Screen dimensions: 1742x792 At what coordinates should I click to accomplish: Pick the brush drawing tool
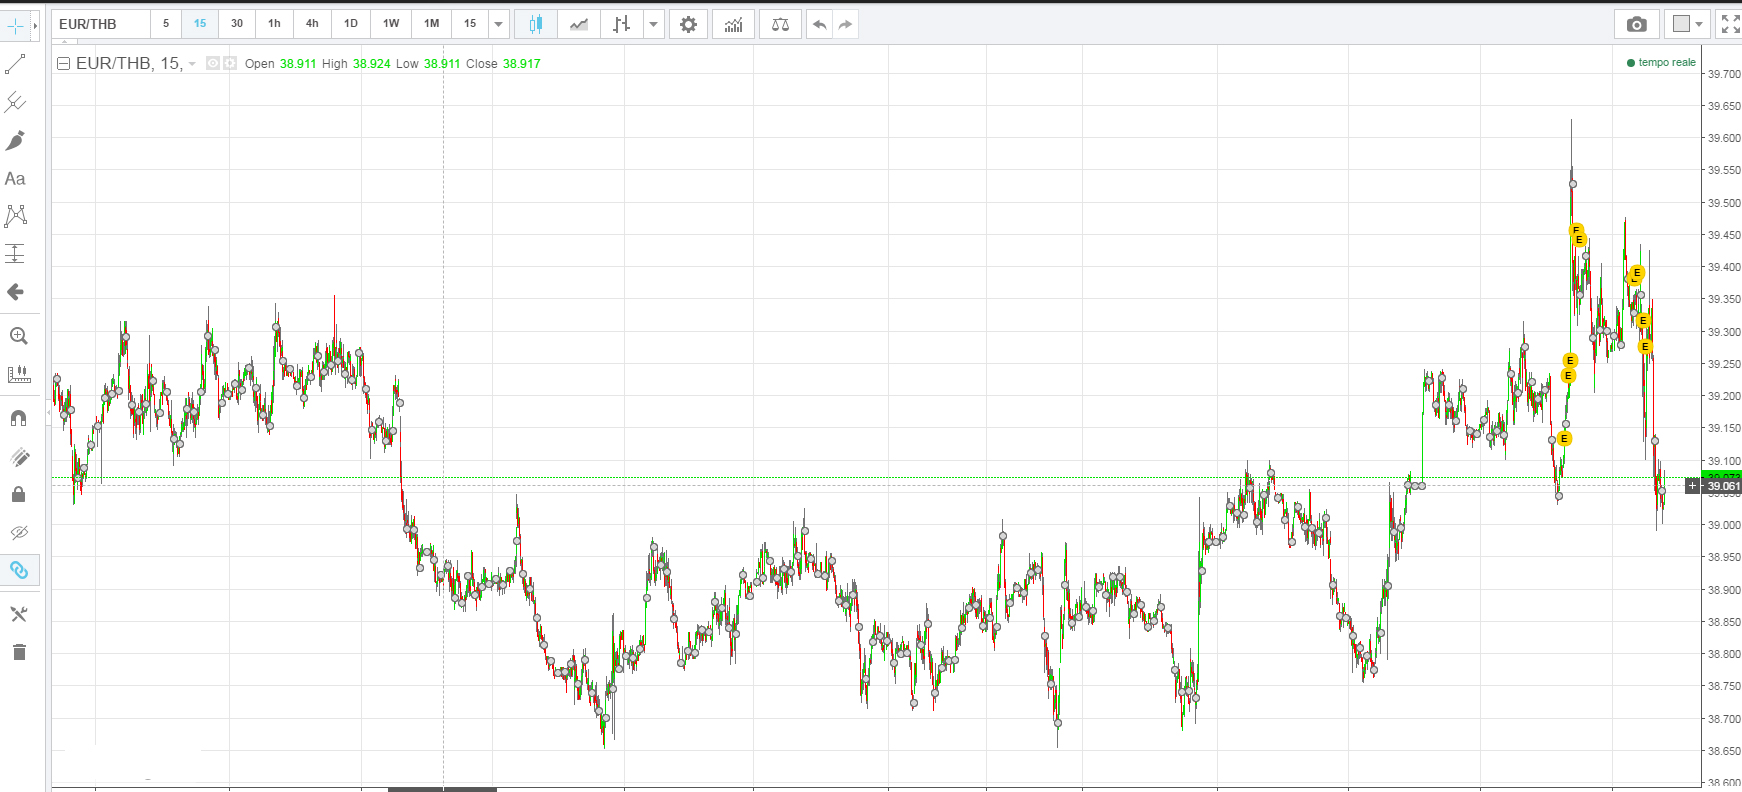[15, 141]
